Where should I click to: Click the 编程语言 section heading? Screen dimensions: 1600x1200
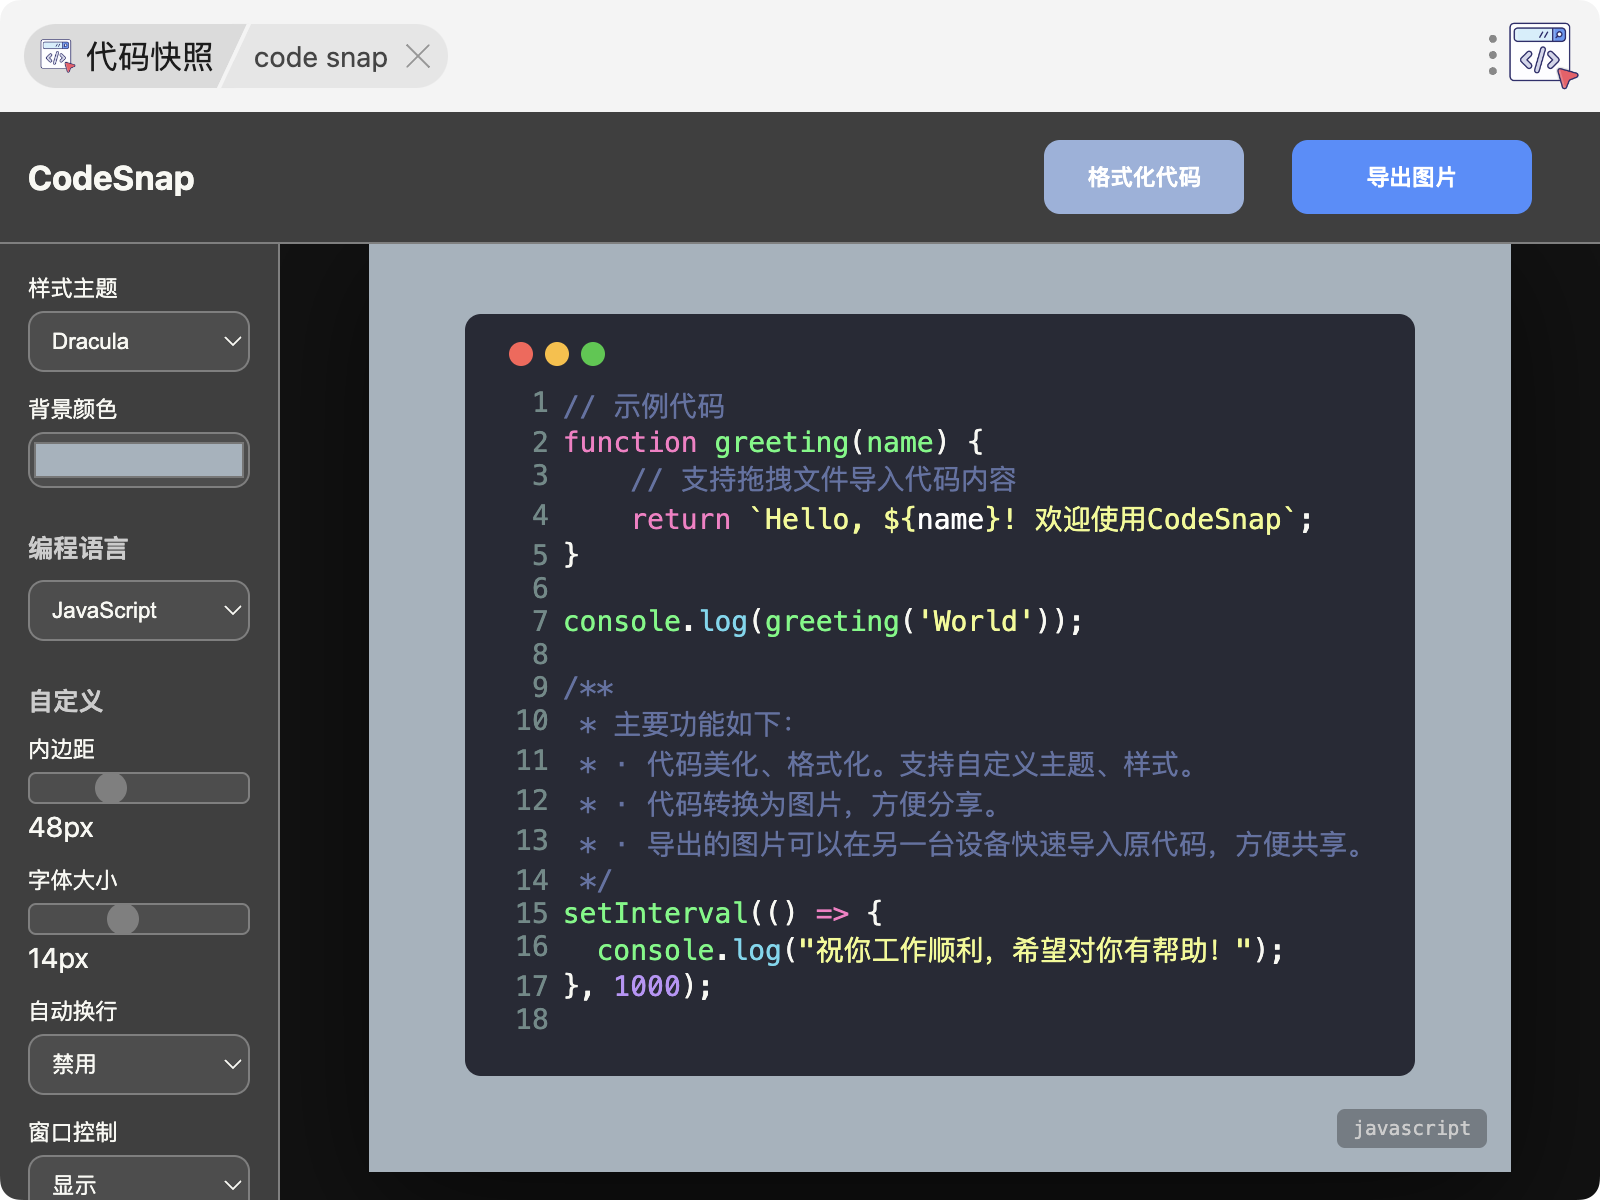pyautogui.click(x=78, y=548)
